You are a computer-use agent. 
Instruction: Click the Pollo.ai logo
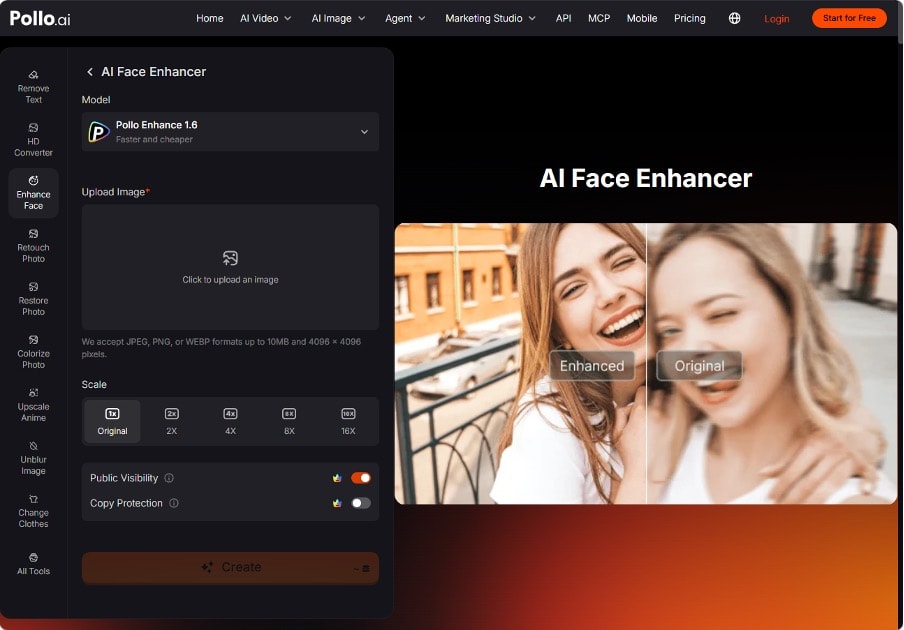coord(40,18)
